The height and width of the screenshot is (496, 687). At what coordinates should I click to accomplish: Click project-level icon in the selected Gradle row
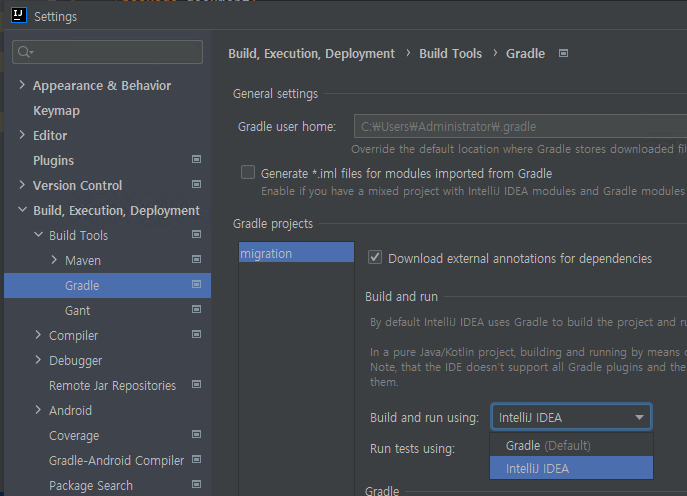tap(196, 284)
